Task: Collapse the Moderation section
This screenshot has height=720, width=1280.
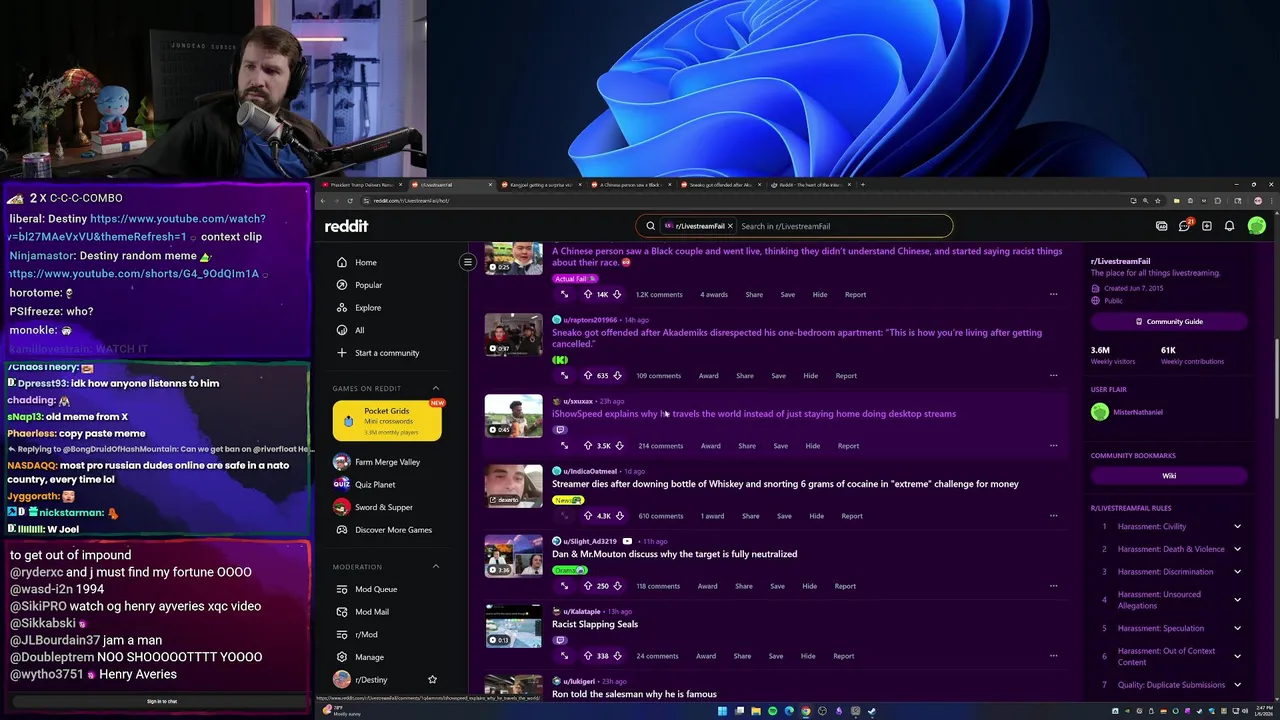Action: pyautogui.click(x=435, y=567)
